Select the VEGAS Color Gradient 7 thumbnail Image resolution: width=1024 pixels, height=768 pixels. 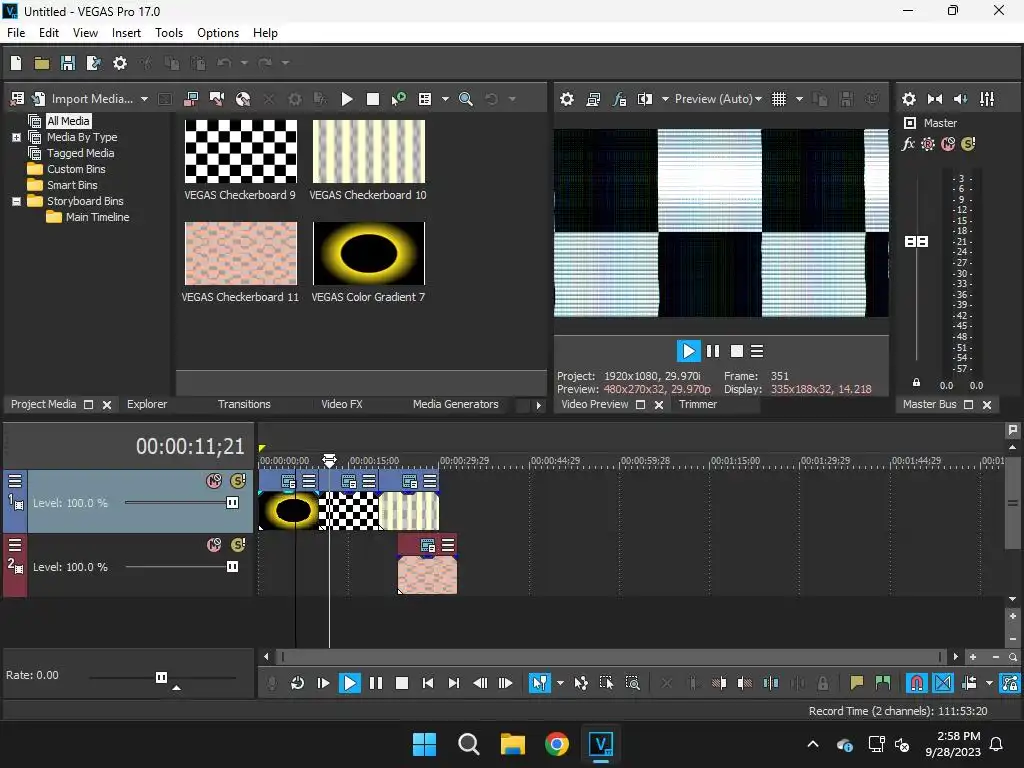point(368,253)
